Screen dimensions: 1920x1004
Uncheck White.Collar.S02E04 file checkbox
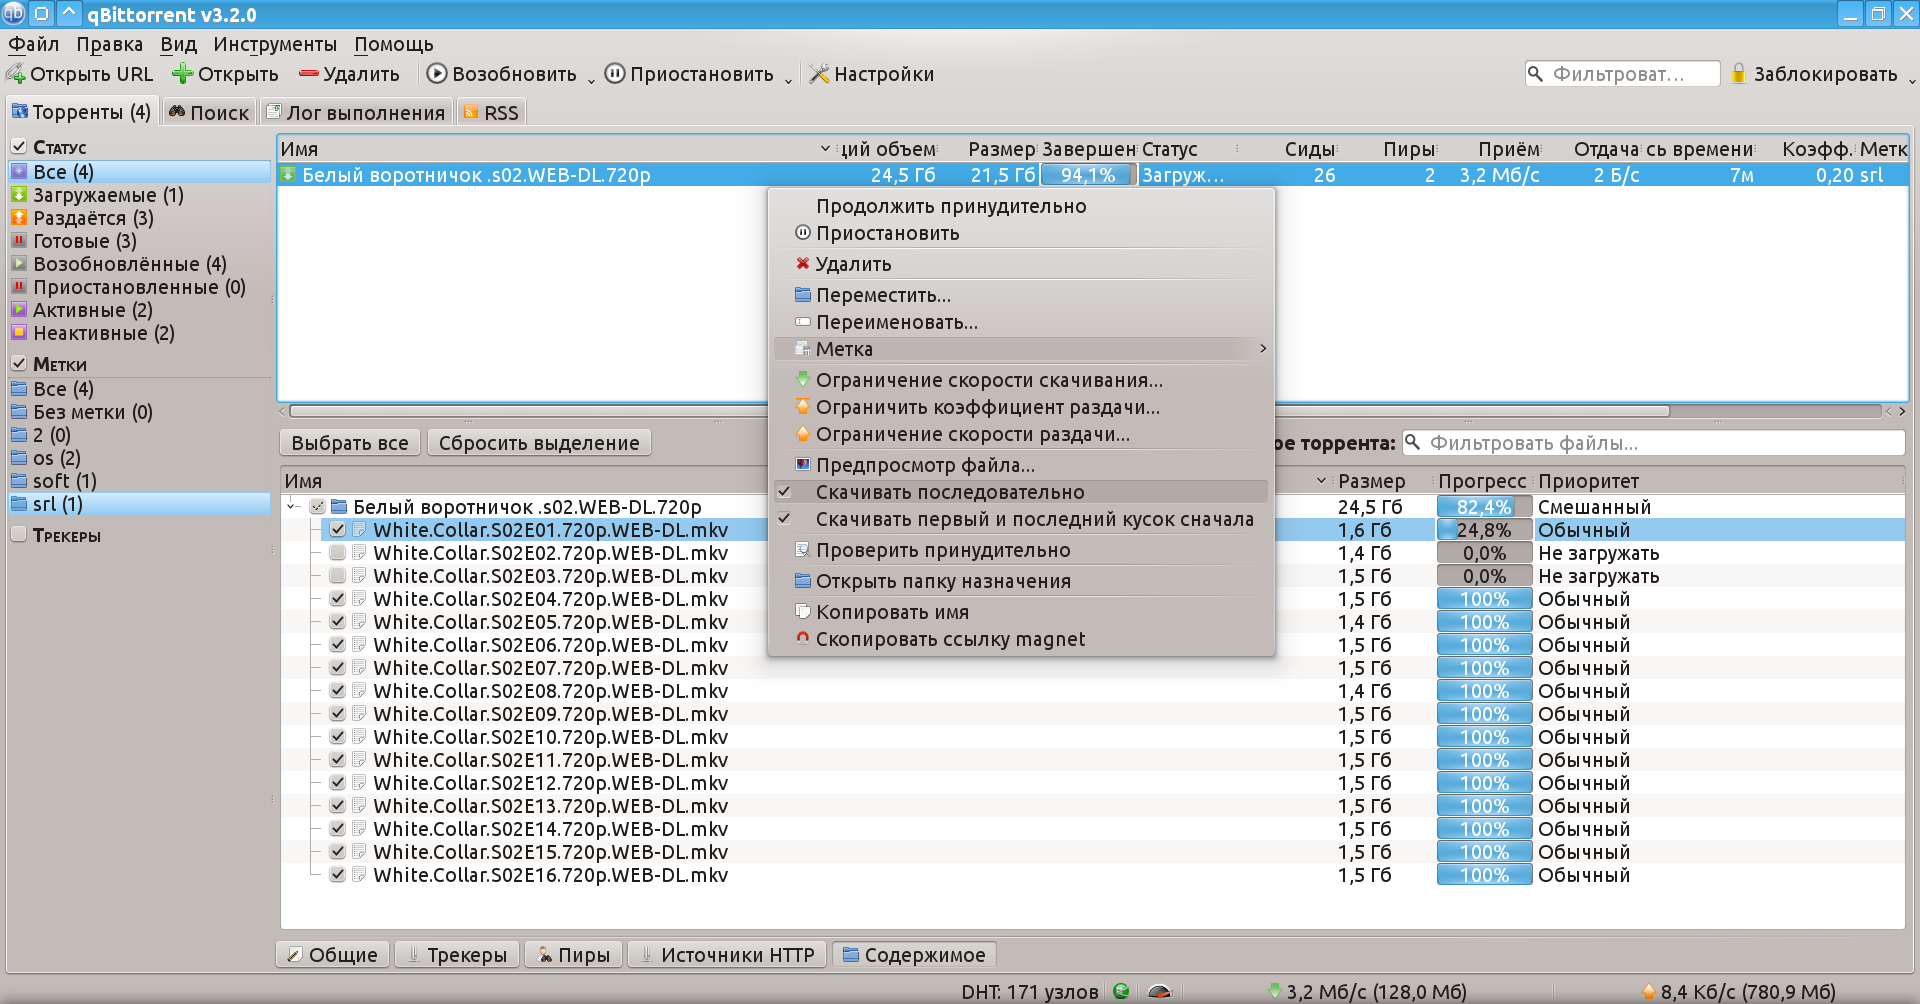point(338,599)
